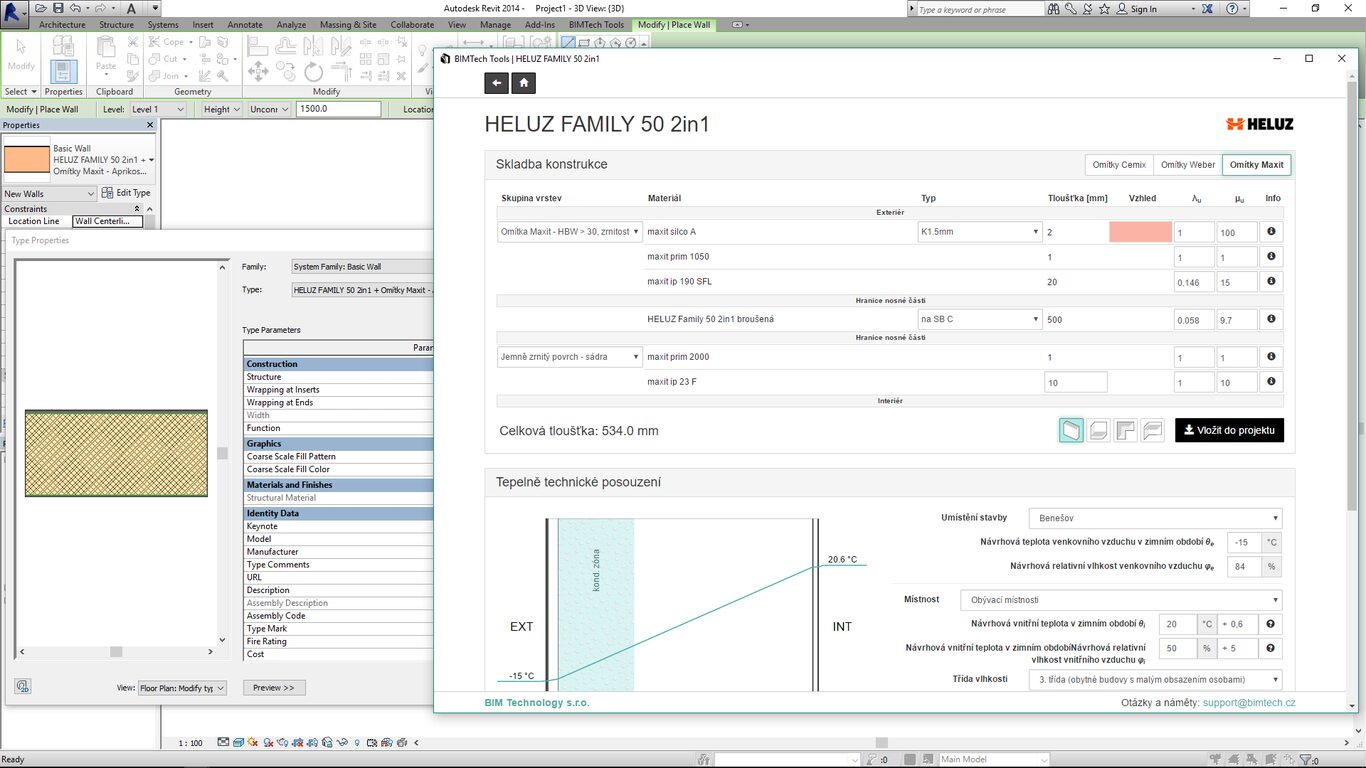Save the project from Quick Access toolbar
1366x768 pixels.
58,8
